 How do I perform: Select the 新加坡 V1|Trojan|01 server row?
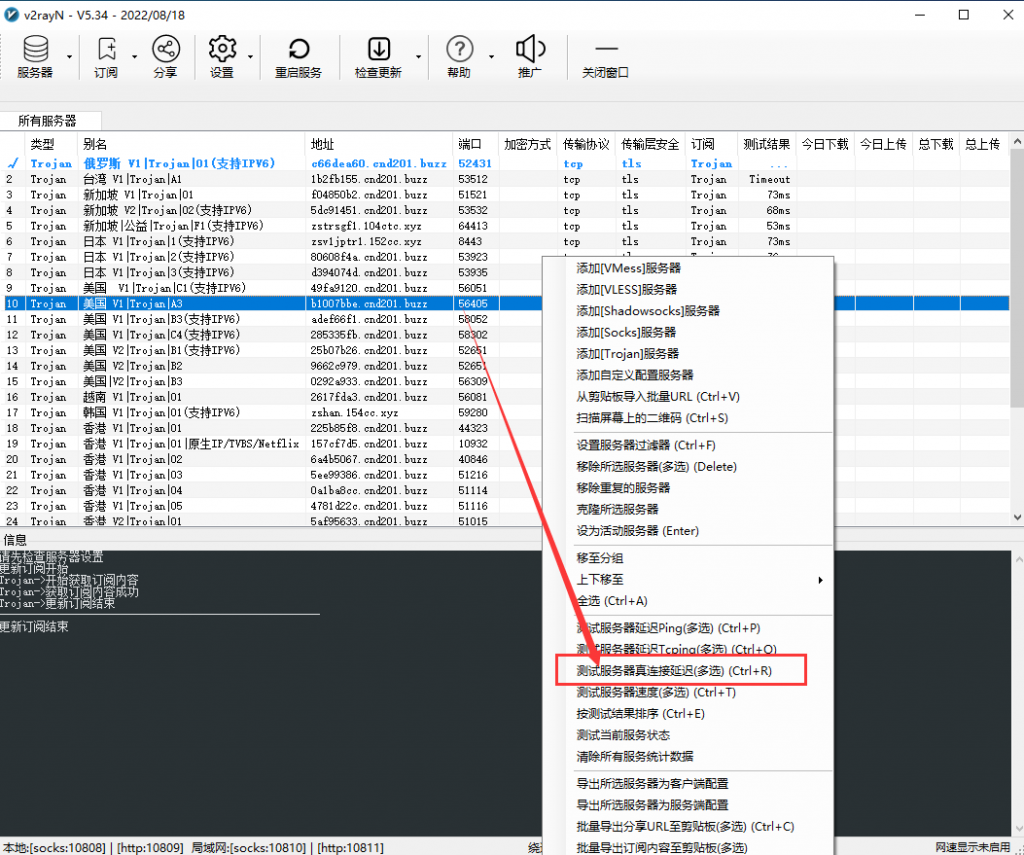click(505, 195)
